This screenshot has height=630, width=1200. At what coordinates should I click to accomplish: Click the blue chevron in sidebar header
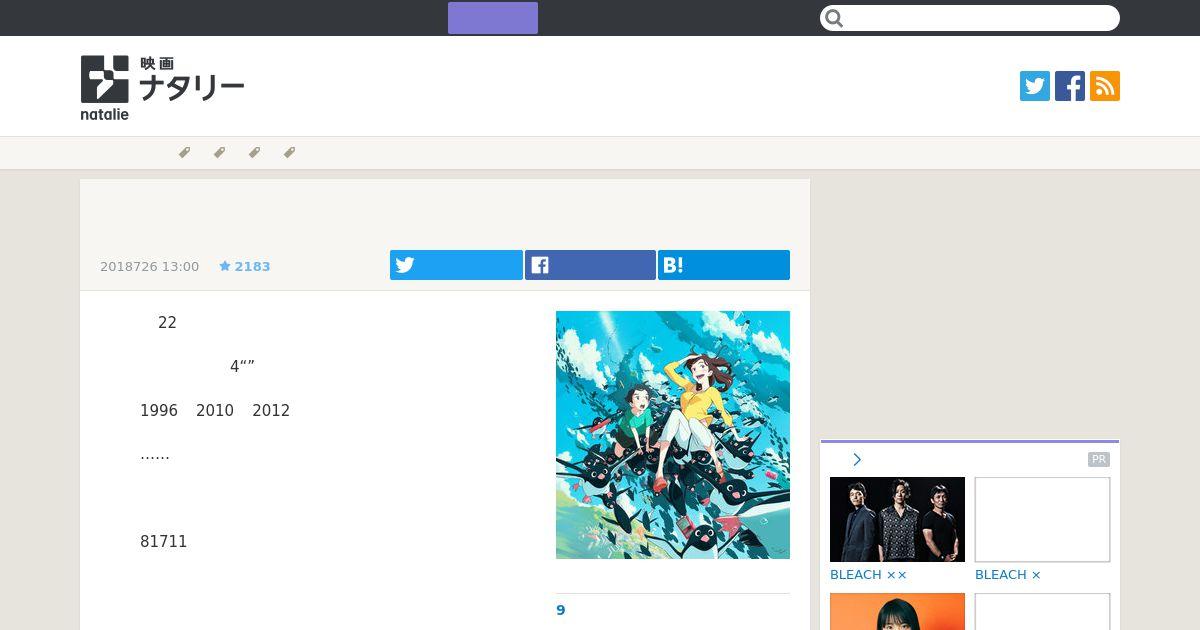coord(857,460)
